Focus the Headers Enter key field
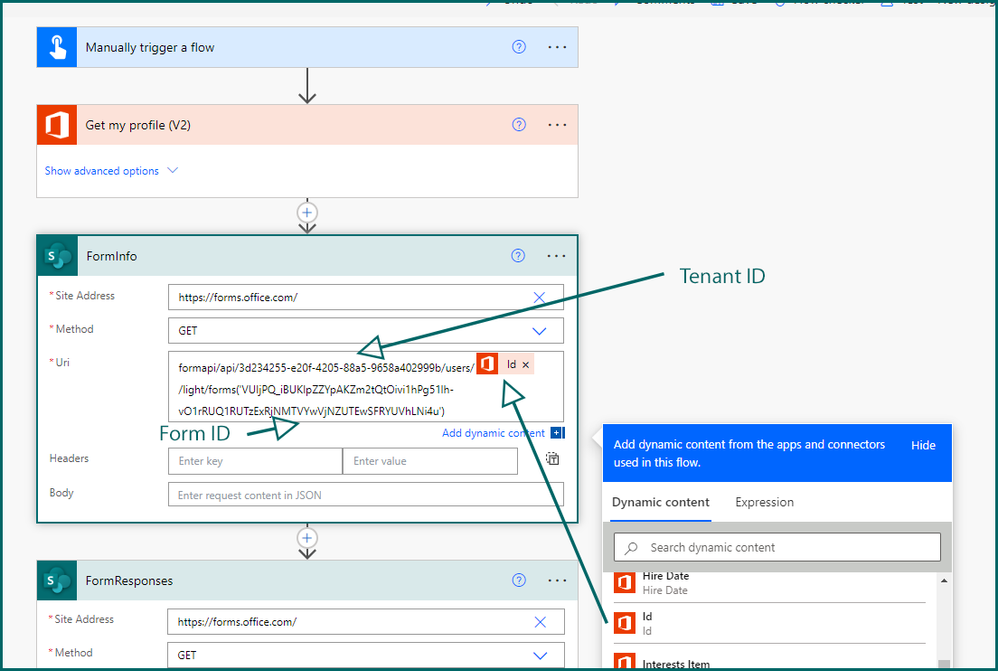Image resolution: width=998 pixels, height=671 pixels. pyautogui.click(x=255, y=461)
